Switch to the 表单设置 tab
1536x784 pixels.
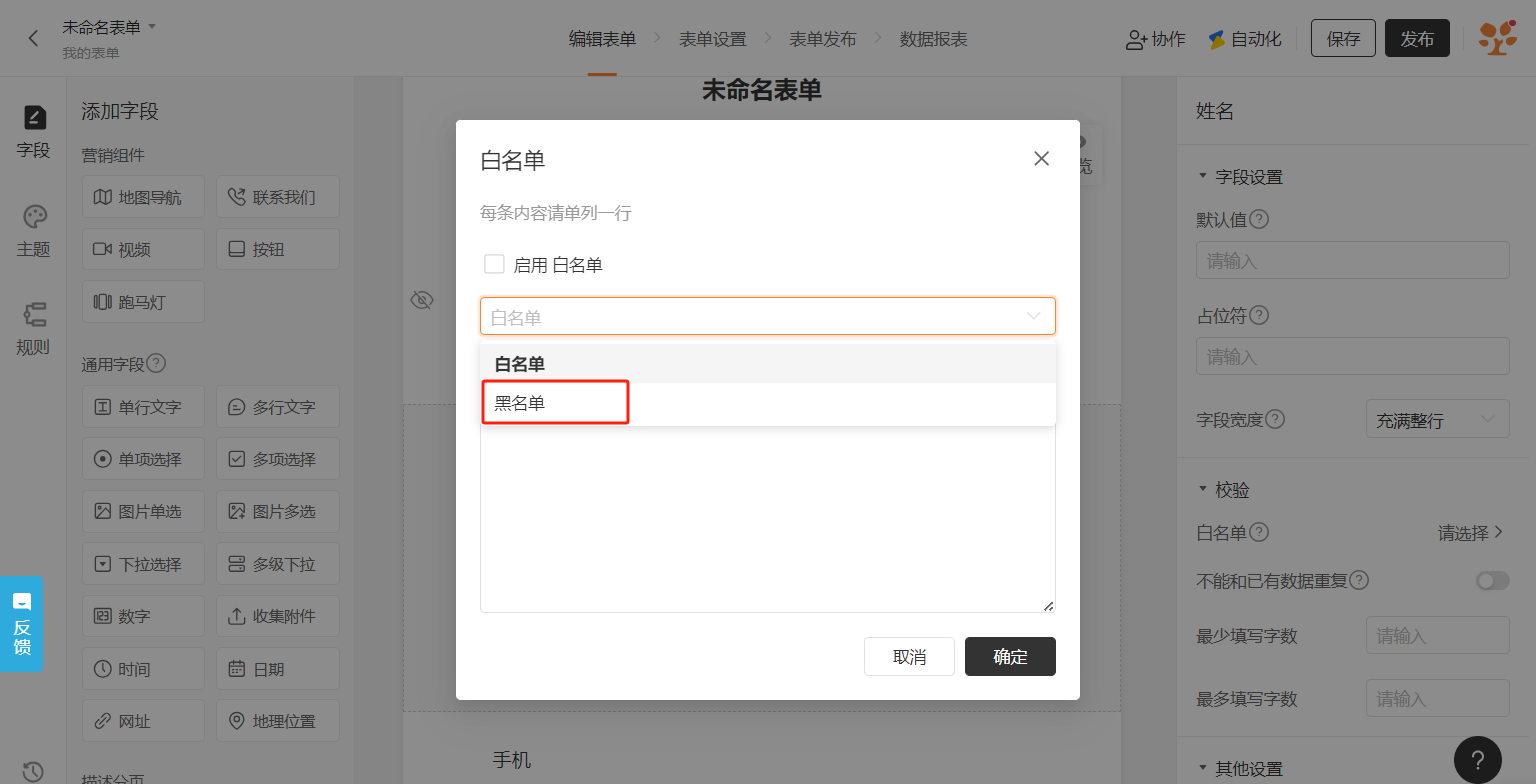coord(713,39)
